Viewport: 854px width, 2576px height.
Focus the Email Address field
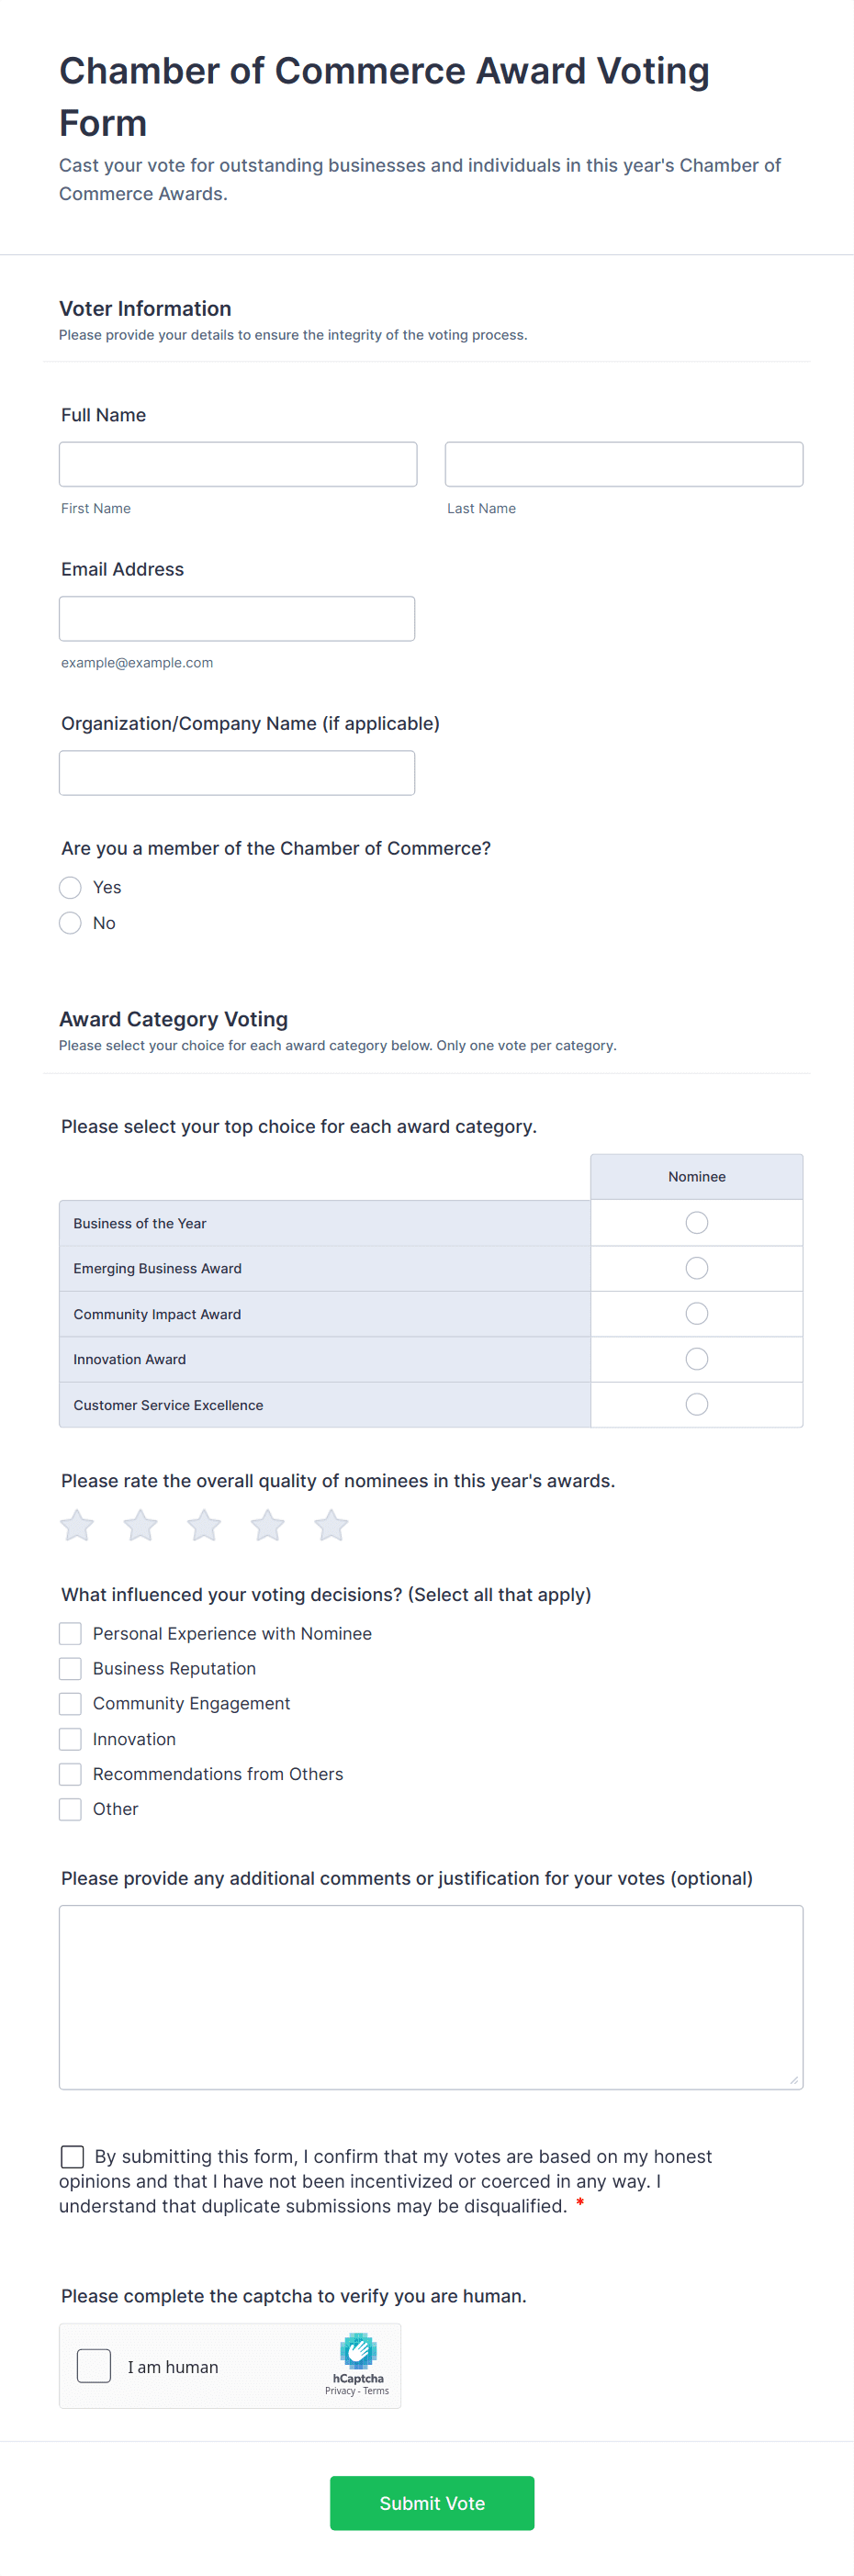237,619
